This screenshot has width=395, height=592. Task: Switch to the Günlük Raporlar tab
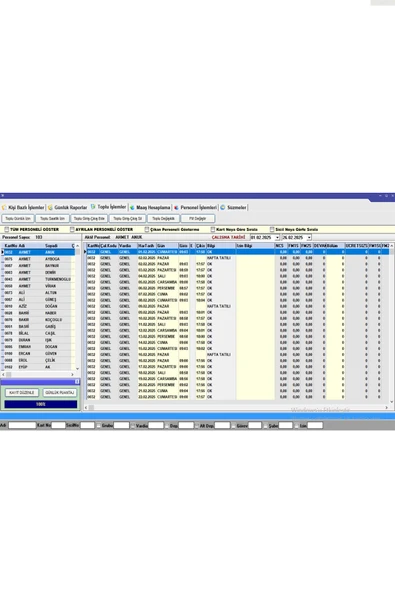(67, 207)
